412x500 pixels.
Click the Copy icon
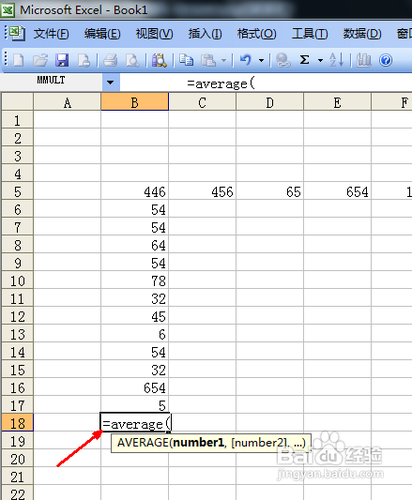click(186, 60)
